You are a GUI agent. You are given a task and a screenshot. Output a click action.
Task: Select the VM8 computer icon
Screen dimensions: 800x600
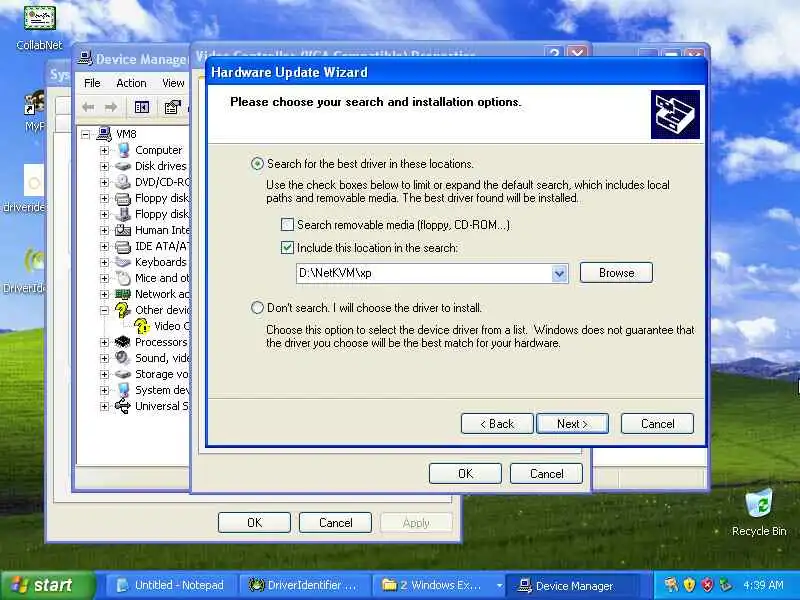104,134
